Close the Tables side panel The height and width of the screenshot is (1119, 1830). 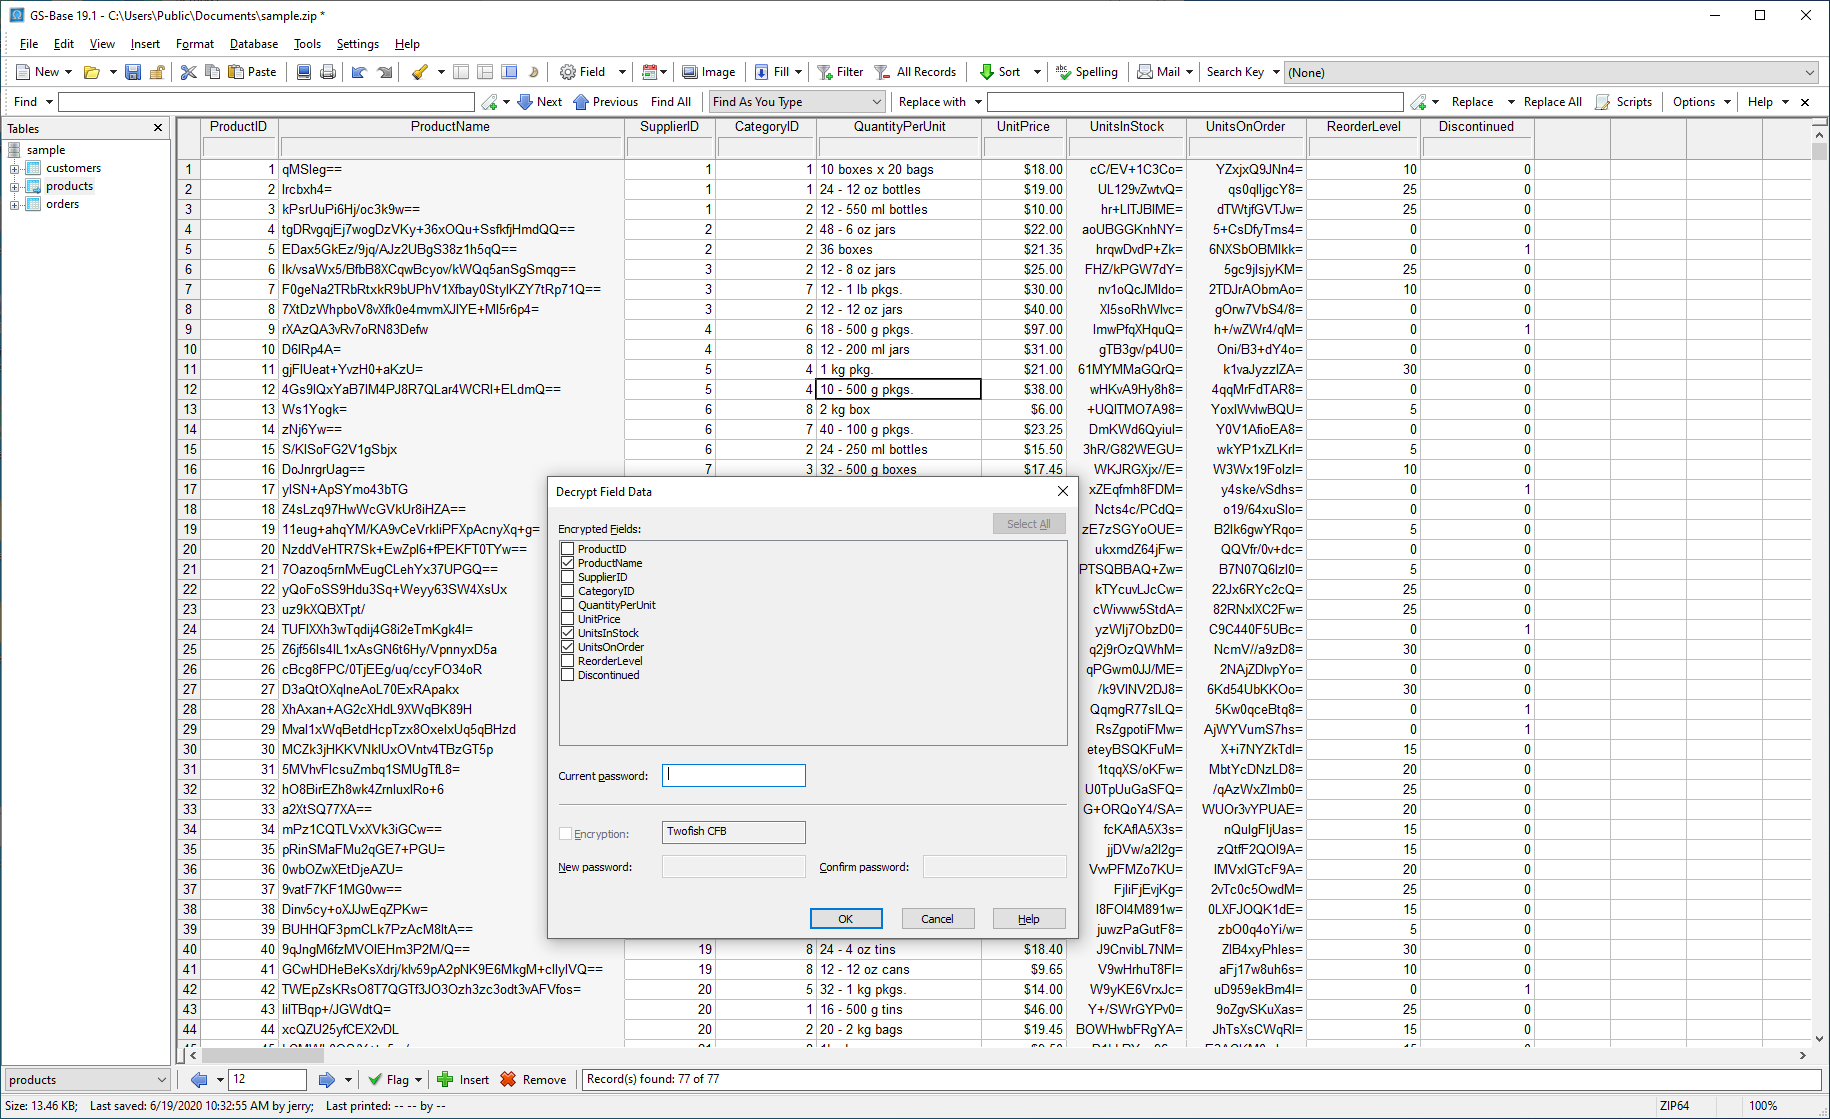[x=158, y=128]
